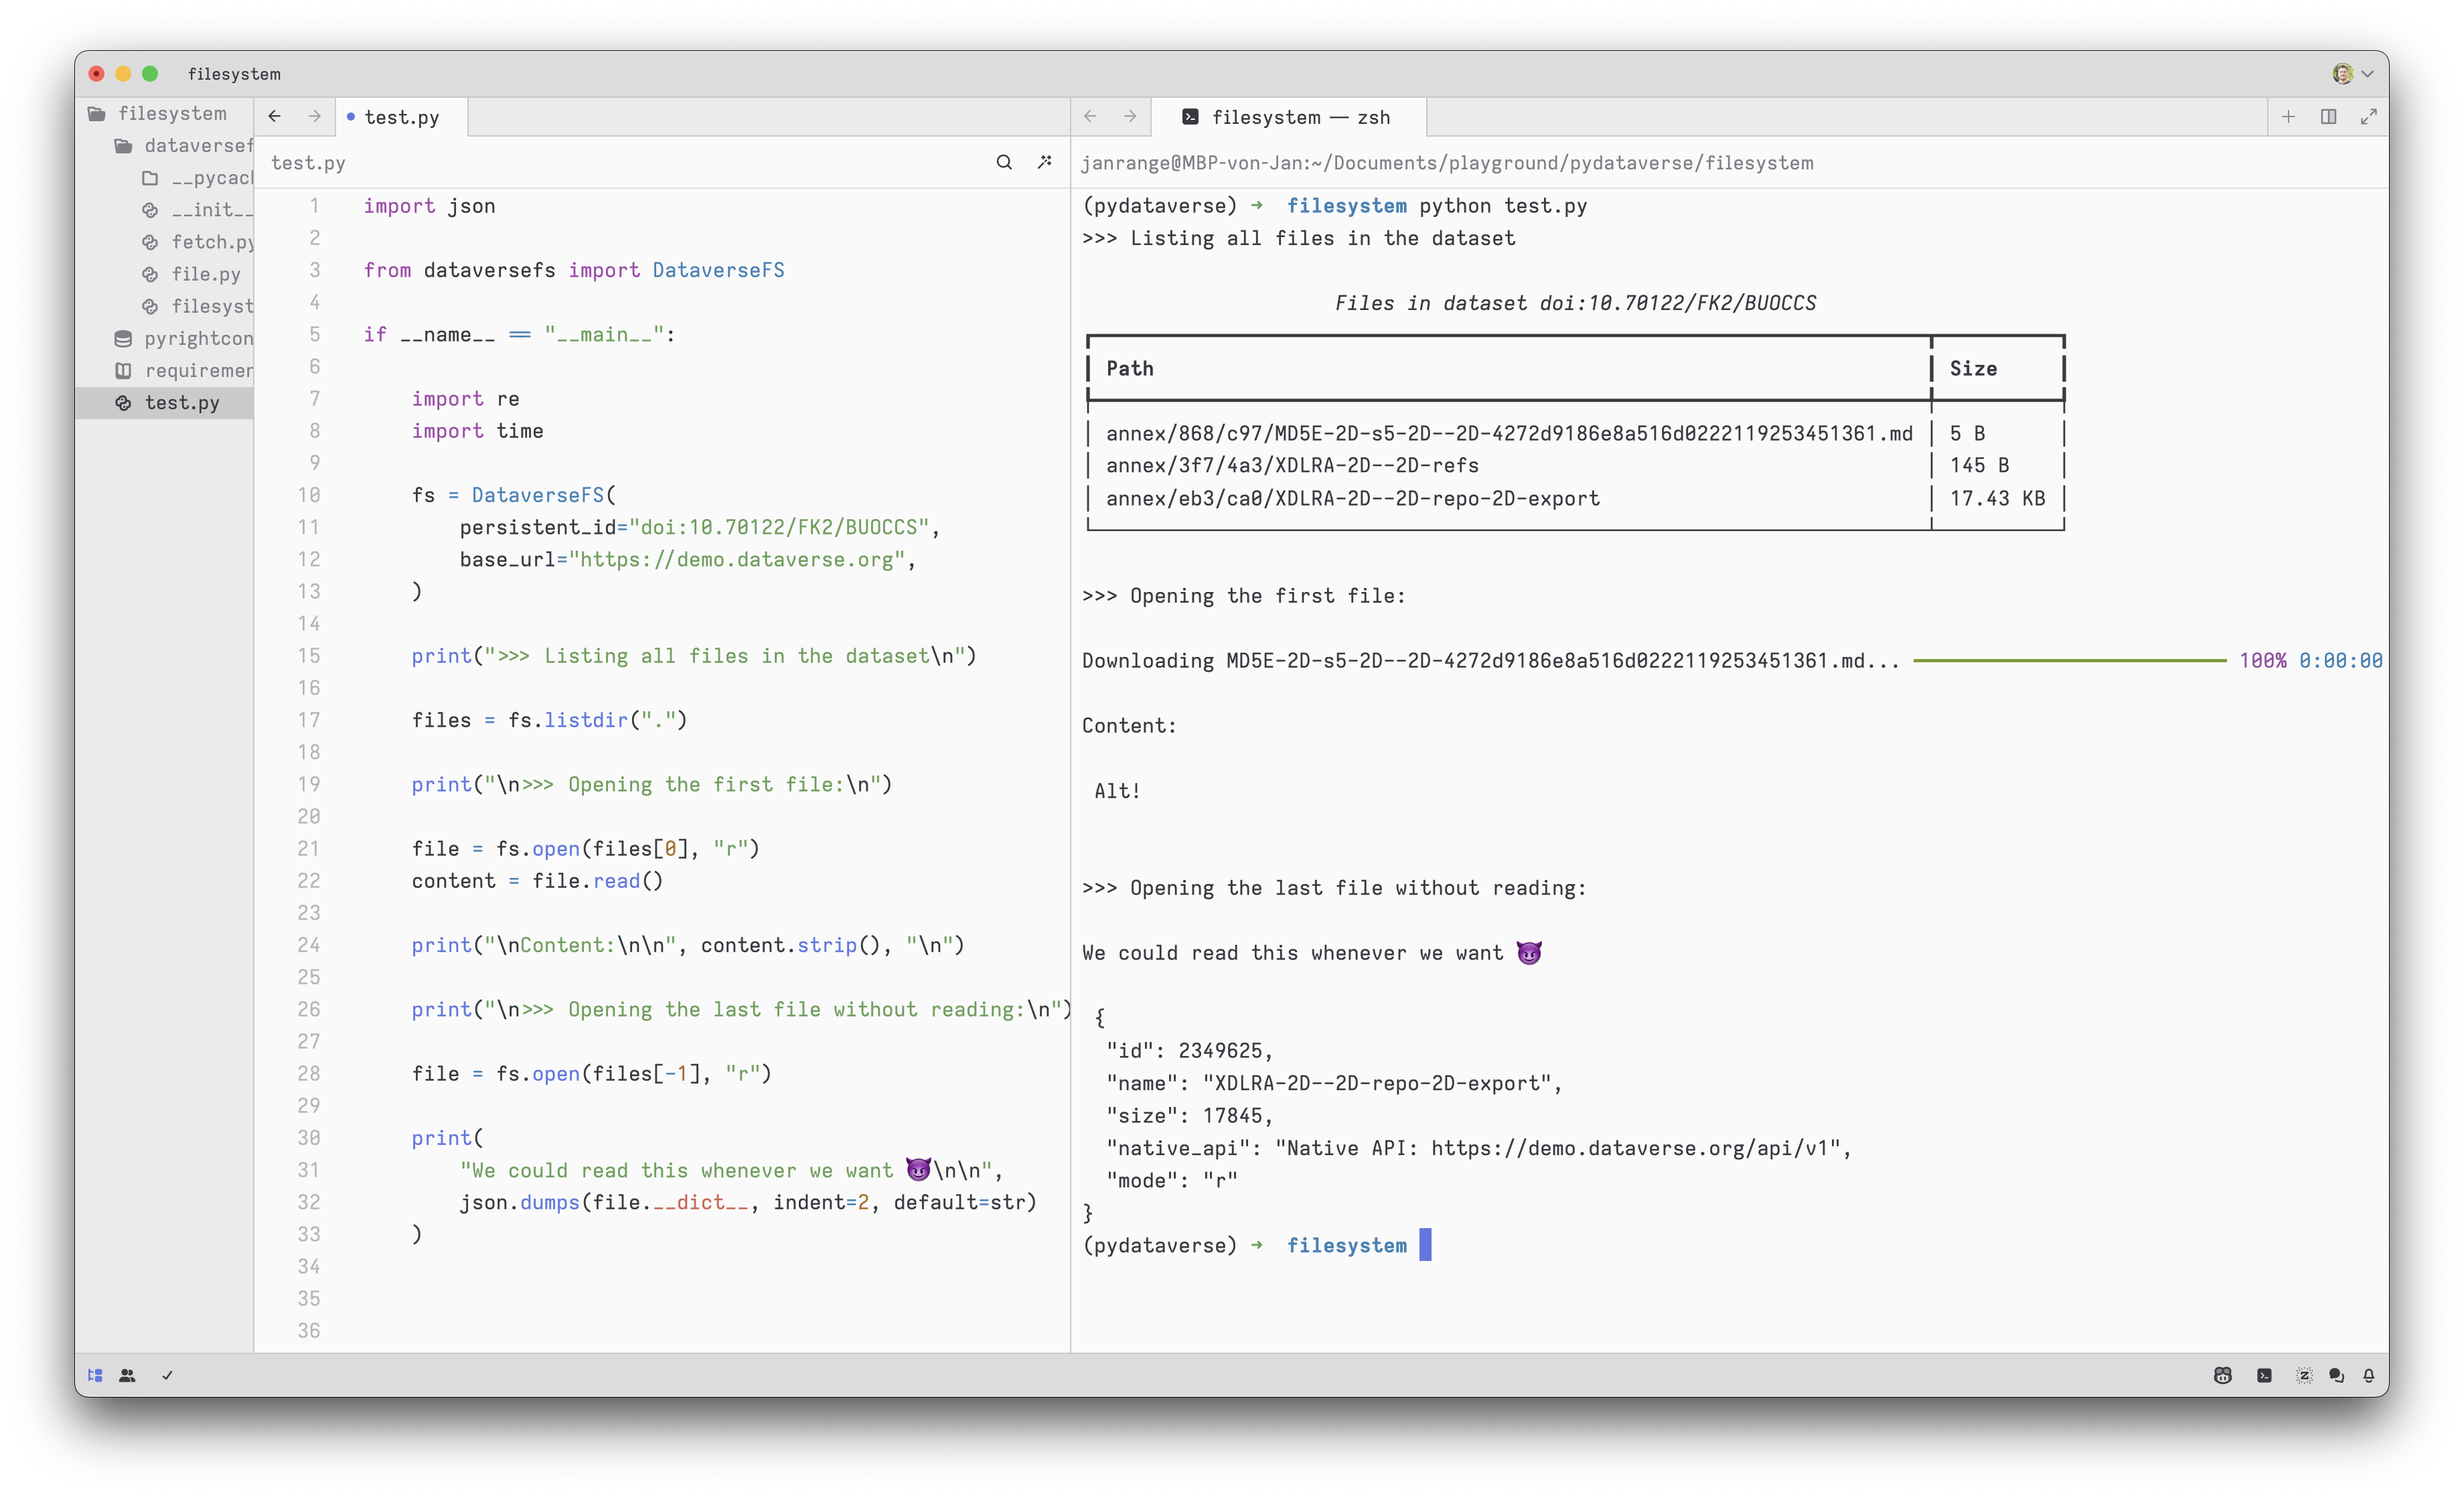The image size is (2464, 1496).
Task: Split the terminal pane
Action: click(2329, 117)
